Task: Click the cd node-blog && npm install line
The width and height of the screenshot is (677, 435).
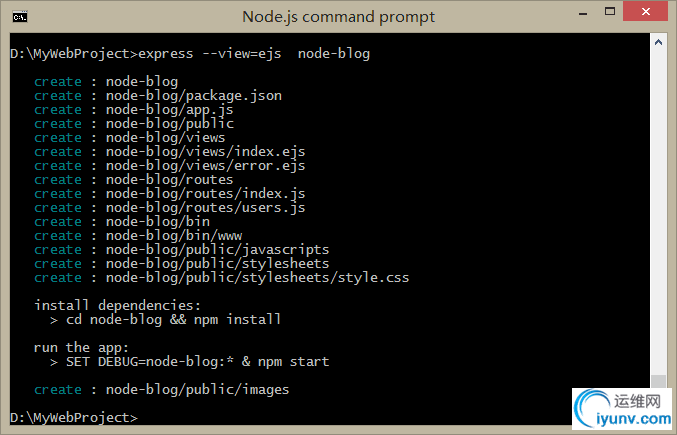Action: (x=165, y=320)
